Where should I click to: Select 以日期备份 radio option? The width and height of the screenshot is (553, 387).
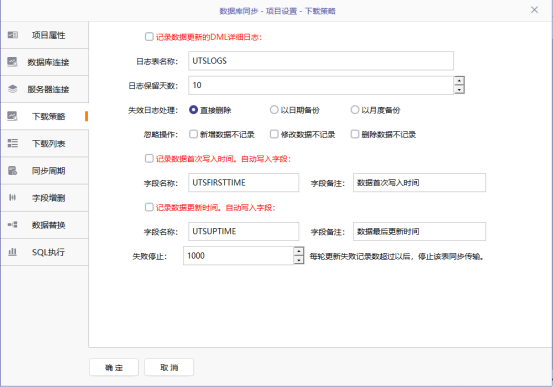click(274, 110)
